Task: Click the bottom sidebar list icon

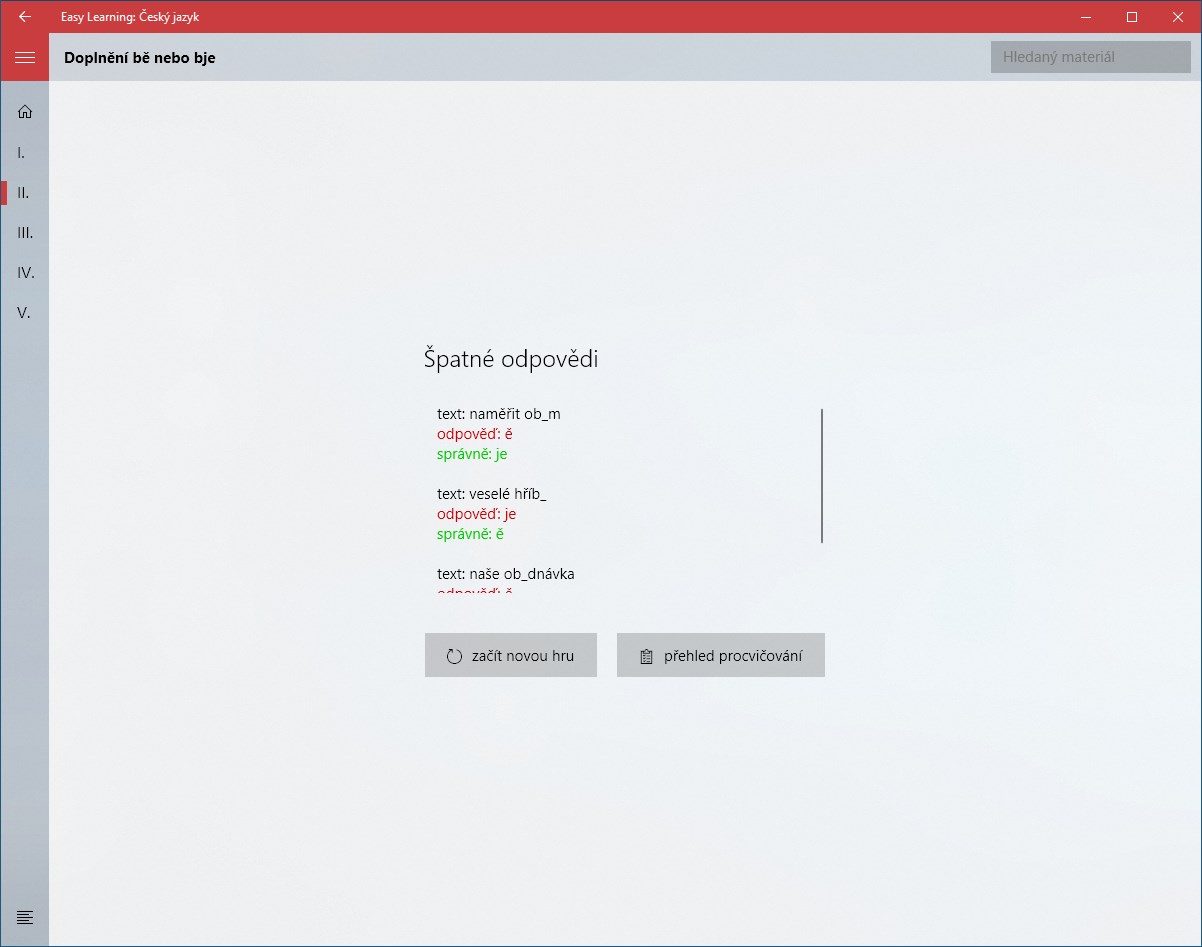Action: click(25, 917)
